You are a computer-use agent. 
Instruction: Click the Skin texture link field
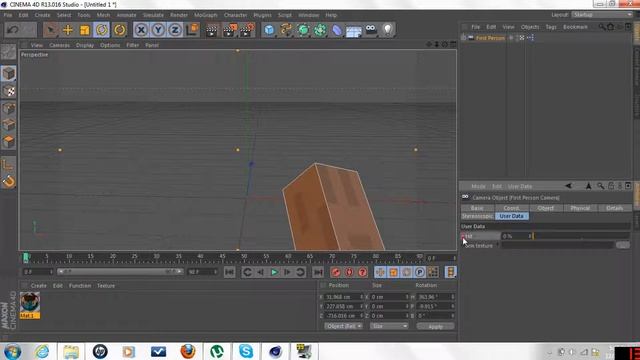click(557, 245)
